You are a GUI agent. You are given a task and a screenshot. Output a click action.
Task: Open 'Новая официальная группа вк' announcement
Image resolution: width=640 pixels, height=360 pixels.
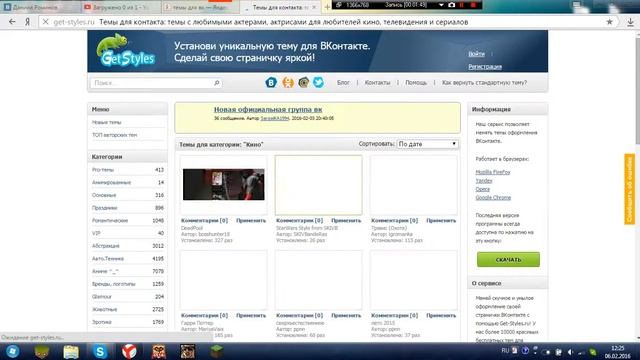pos(268,109)
